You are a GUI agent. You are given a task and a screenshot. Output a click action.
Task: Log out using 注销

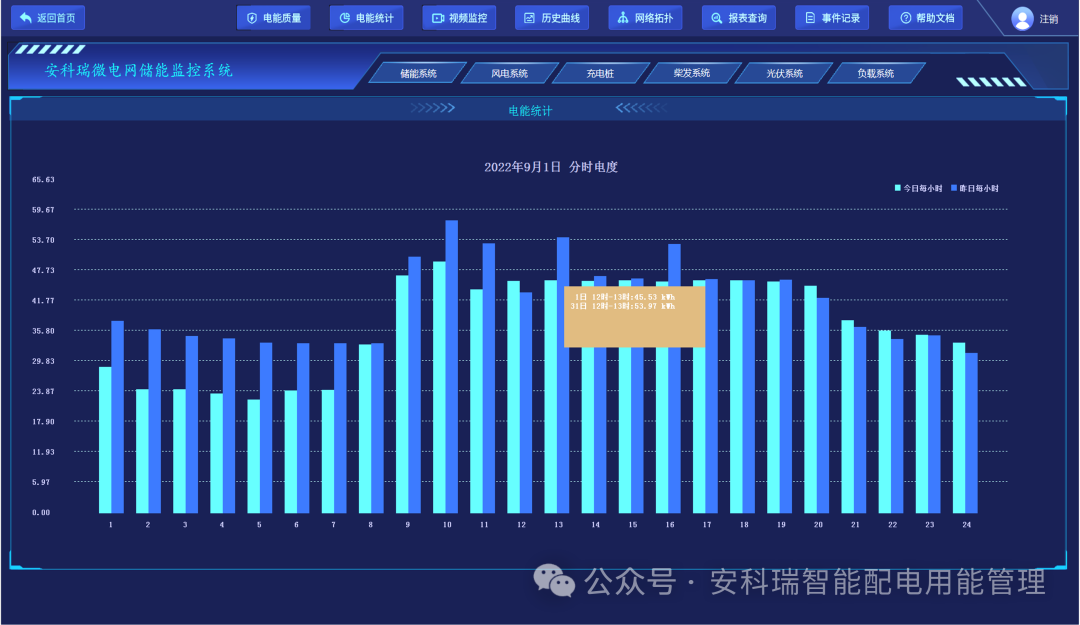(x=1048, y=19)
